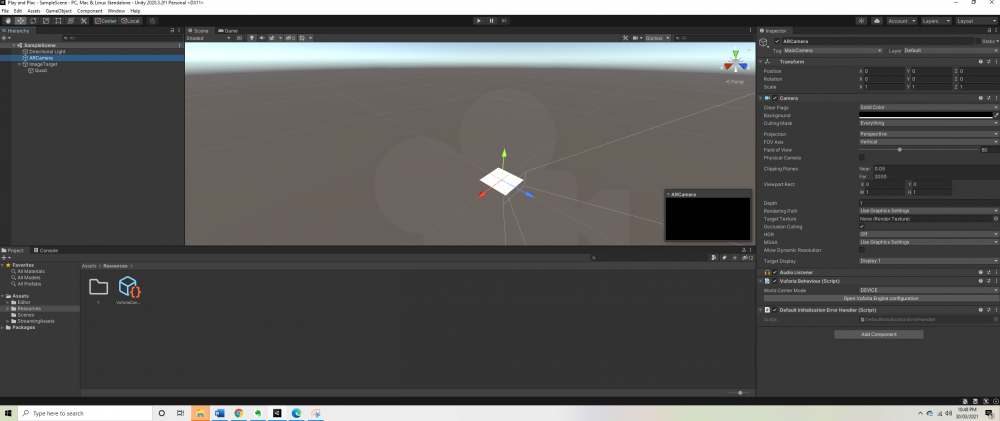
Task: Toggle Physical Camera checkbox
Action: (863, 157)
